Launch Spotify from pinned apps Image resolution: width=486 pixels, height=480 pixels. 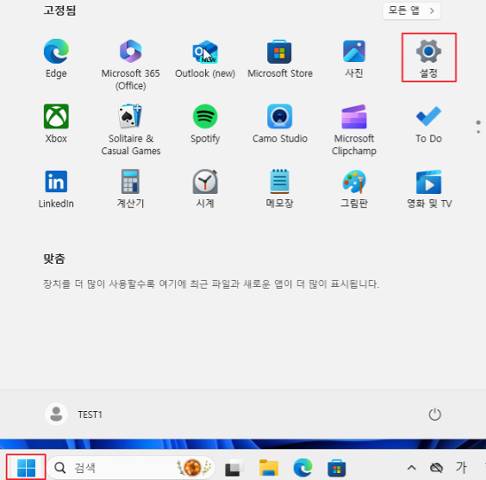pos(205,124)
